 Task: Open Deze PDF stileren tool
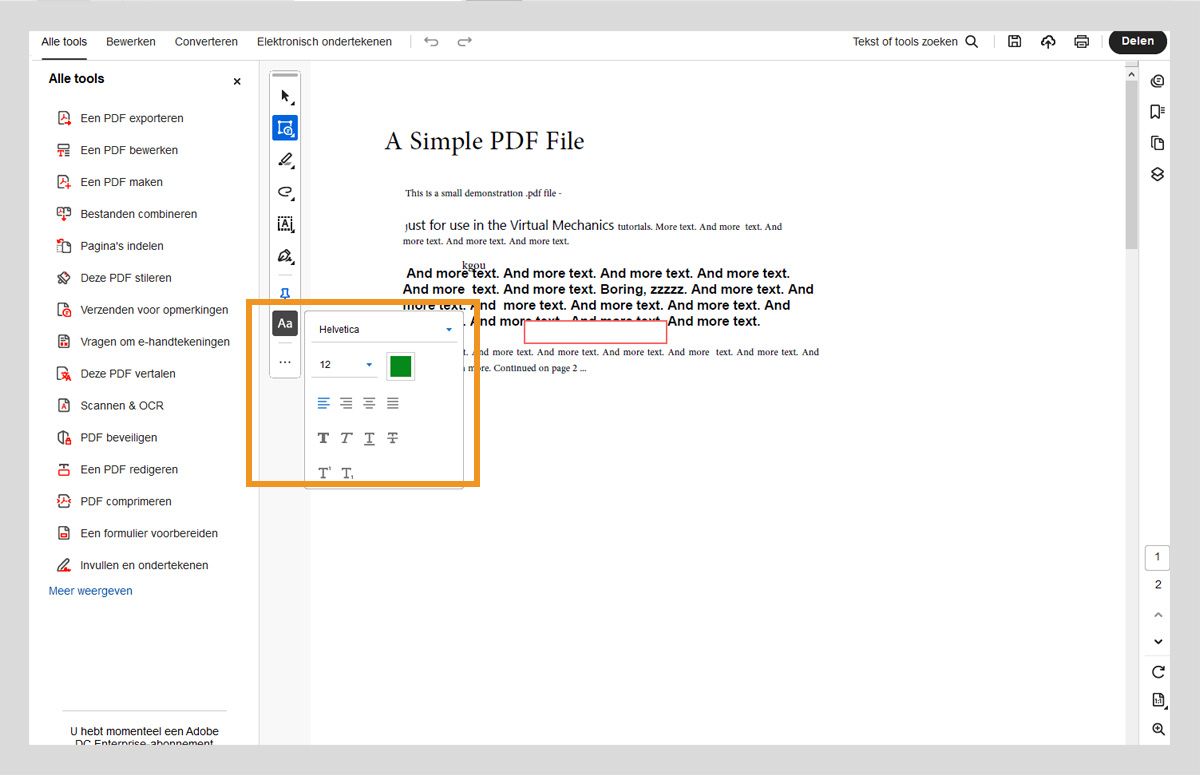pos(126,278)
